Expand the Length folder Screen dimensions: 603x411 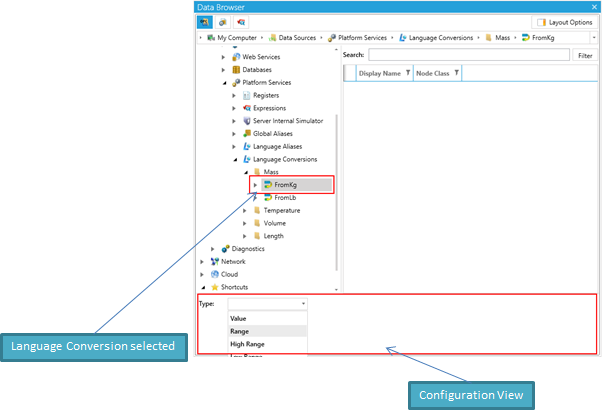pyautogui.click(x=245, y=236)
